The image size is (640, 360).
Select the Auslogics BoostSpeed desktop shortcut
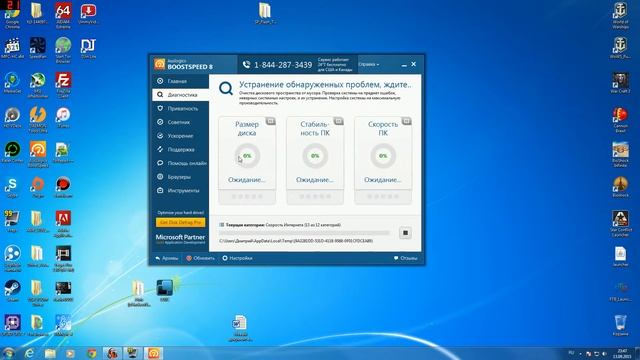click(38, 154)
